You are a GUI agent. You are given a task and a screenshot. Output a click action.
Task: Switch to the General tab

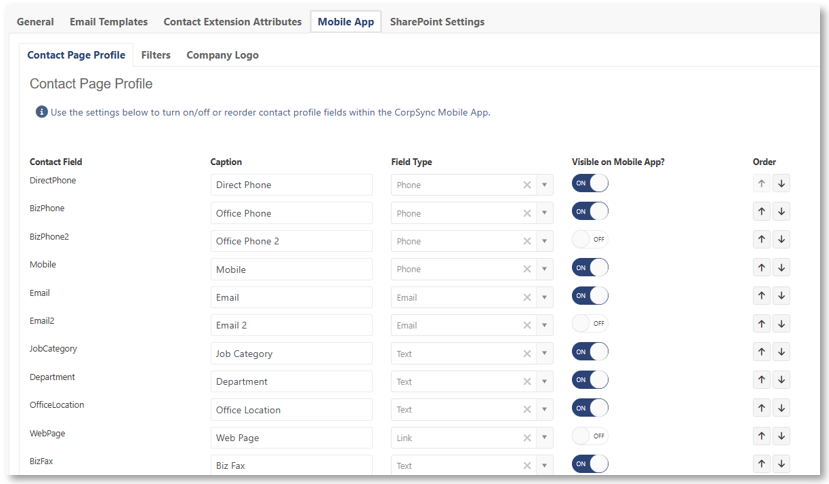tap(35, 22)
